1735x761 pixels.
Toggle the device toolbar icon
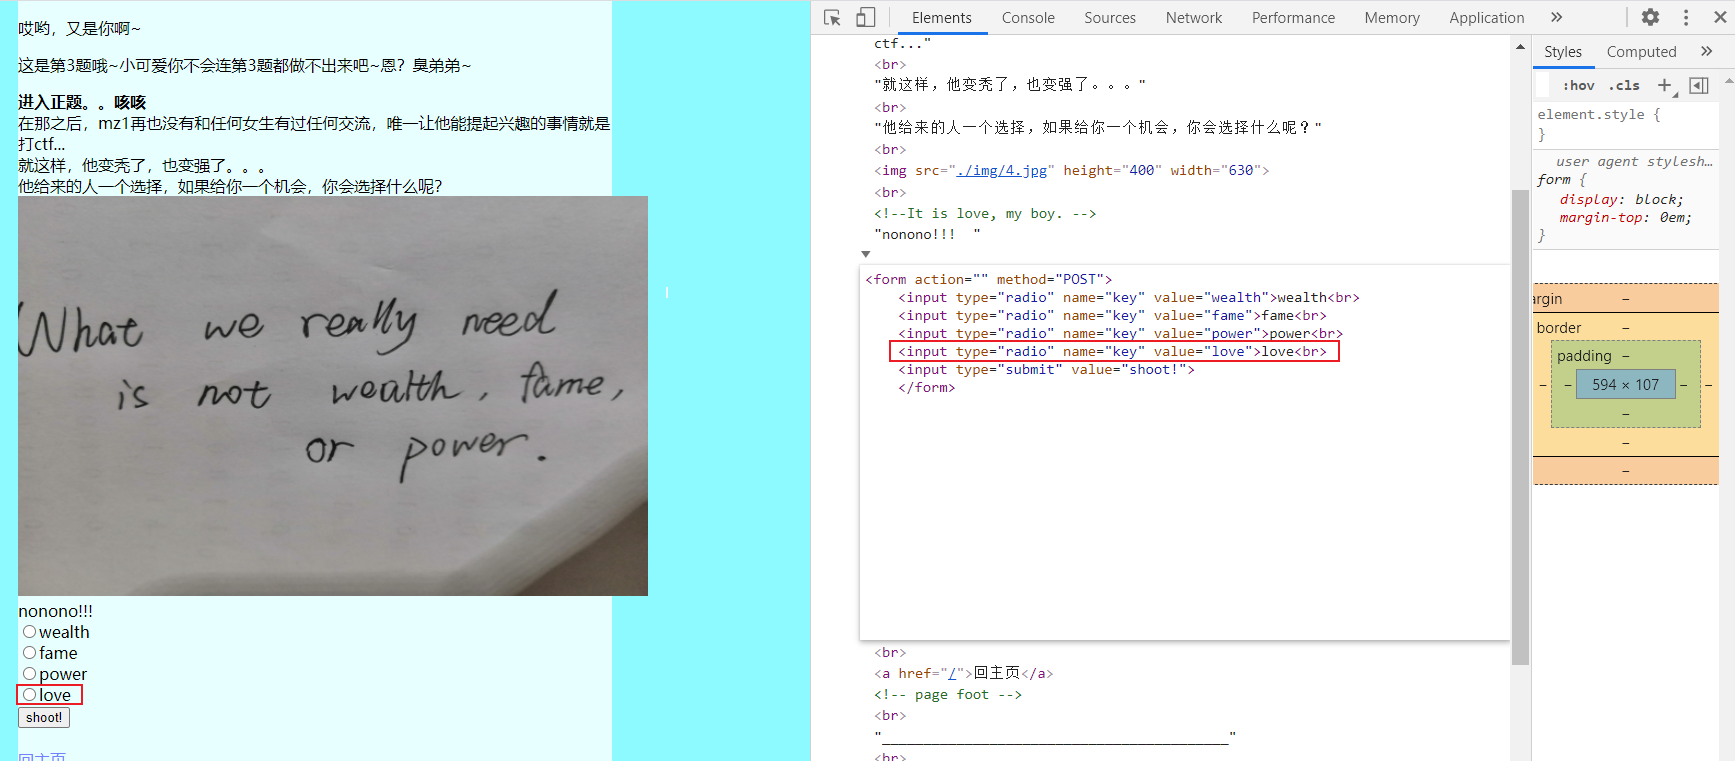pyautogui.click(x=866, y=17)
